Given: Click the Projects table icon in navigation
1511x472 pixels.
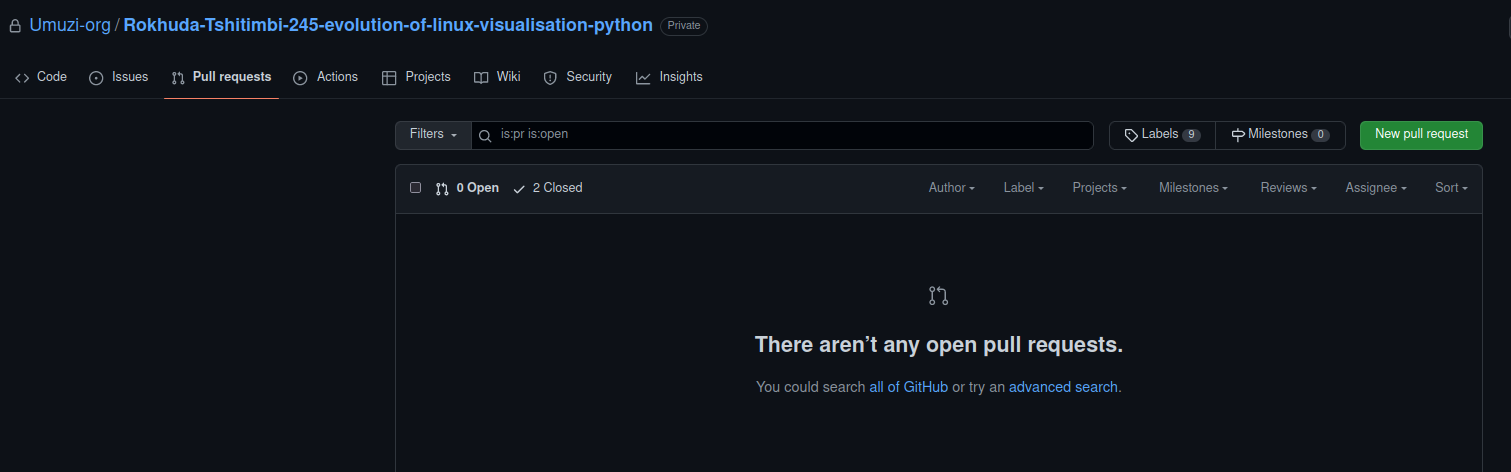Looking at the screenshot, I should [389, 78].
